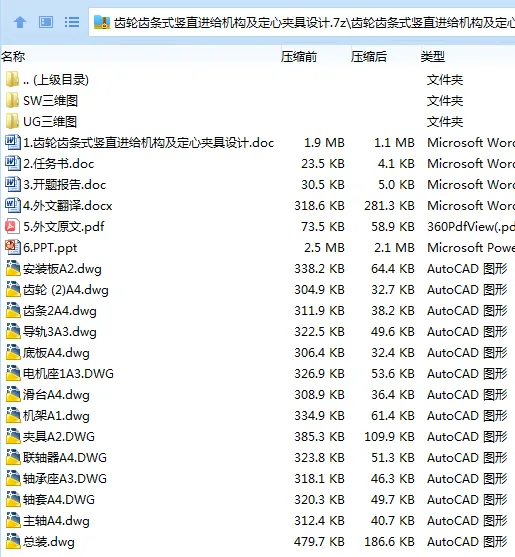Select file name 电机座1A3.DWG
Screen dimensions: 515x557
click(x=68, y=373)
